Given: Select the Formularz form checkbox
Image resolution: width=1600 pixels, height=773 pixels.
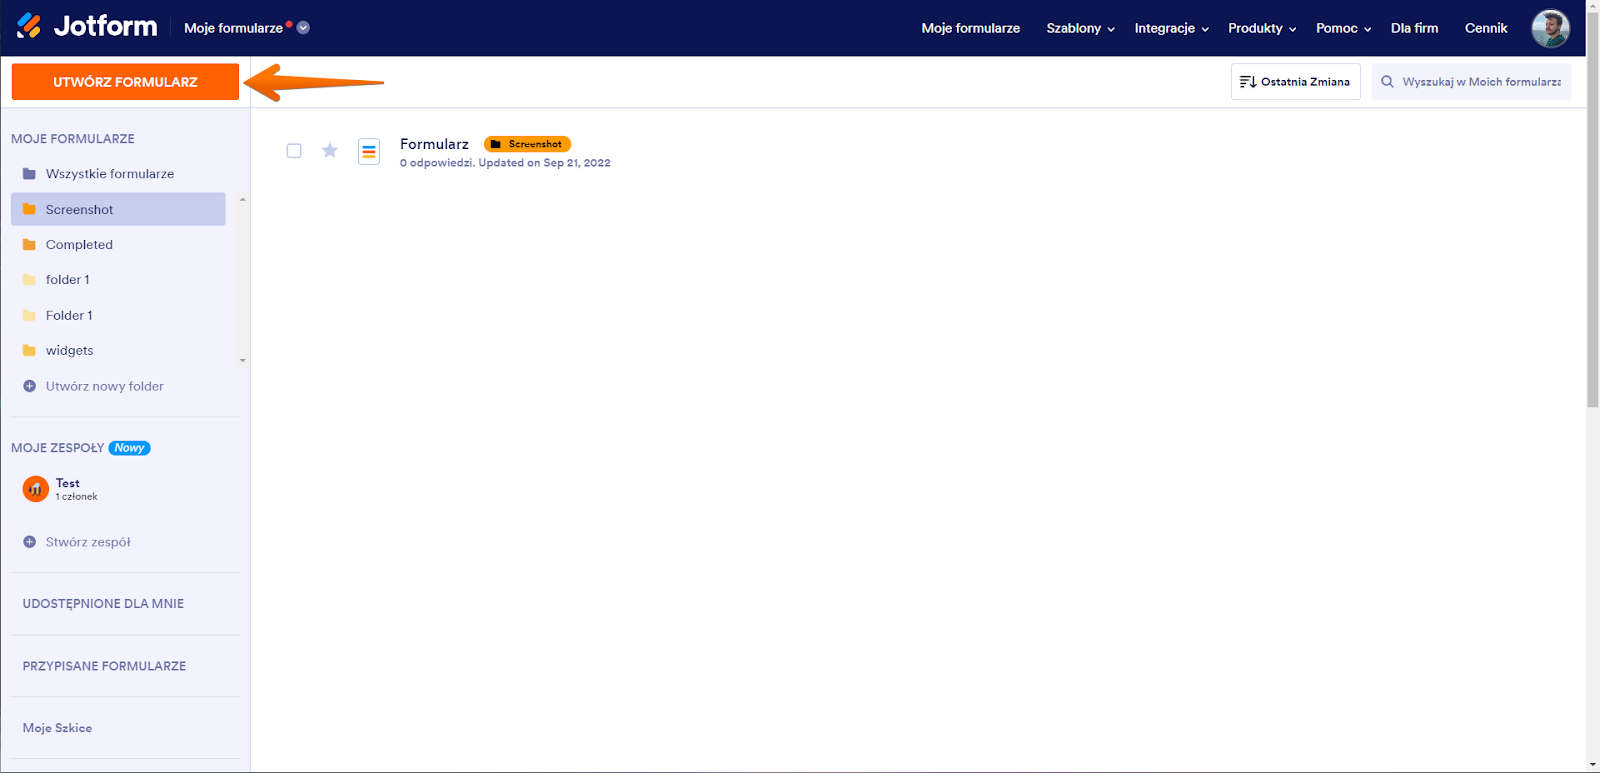Looking at the screenshot, I should (x=294, y=151).
